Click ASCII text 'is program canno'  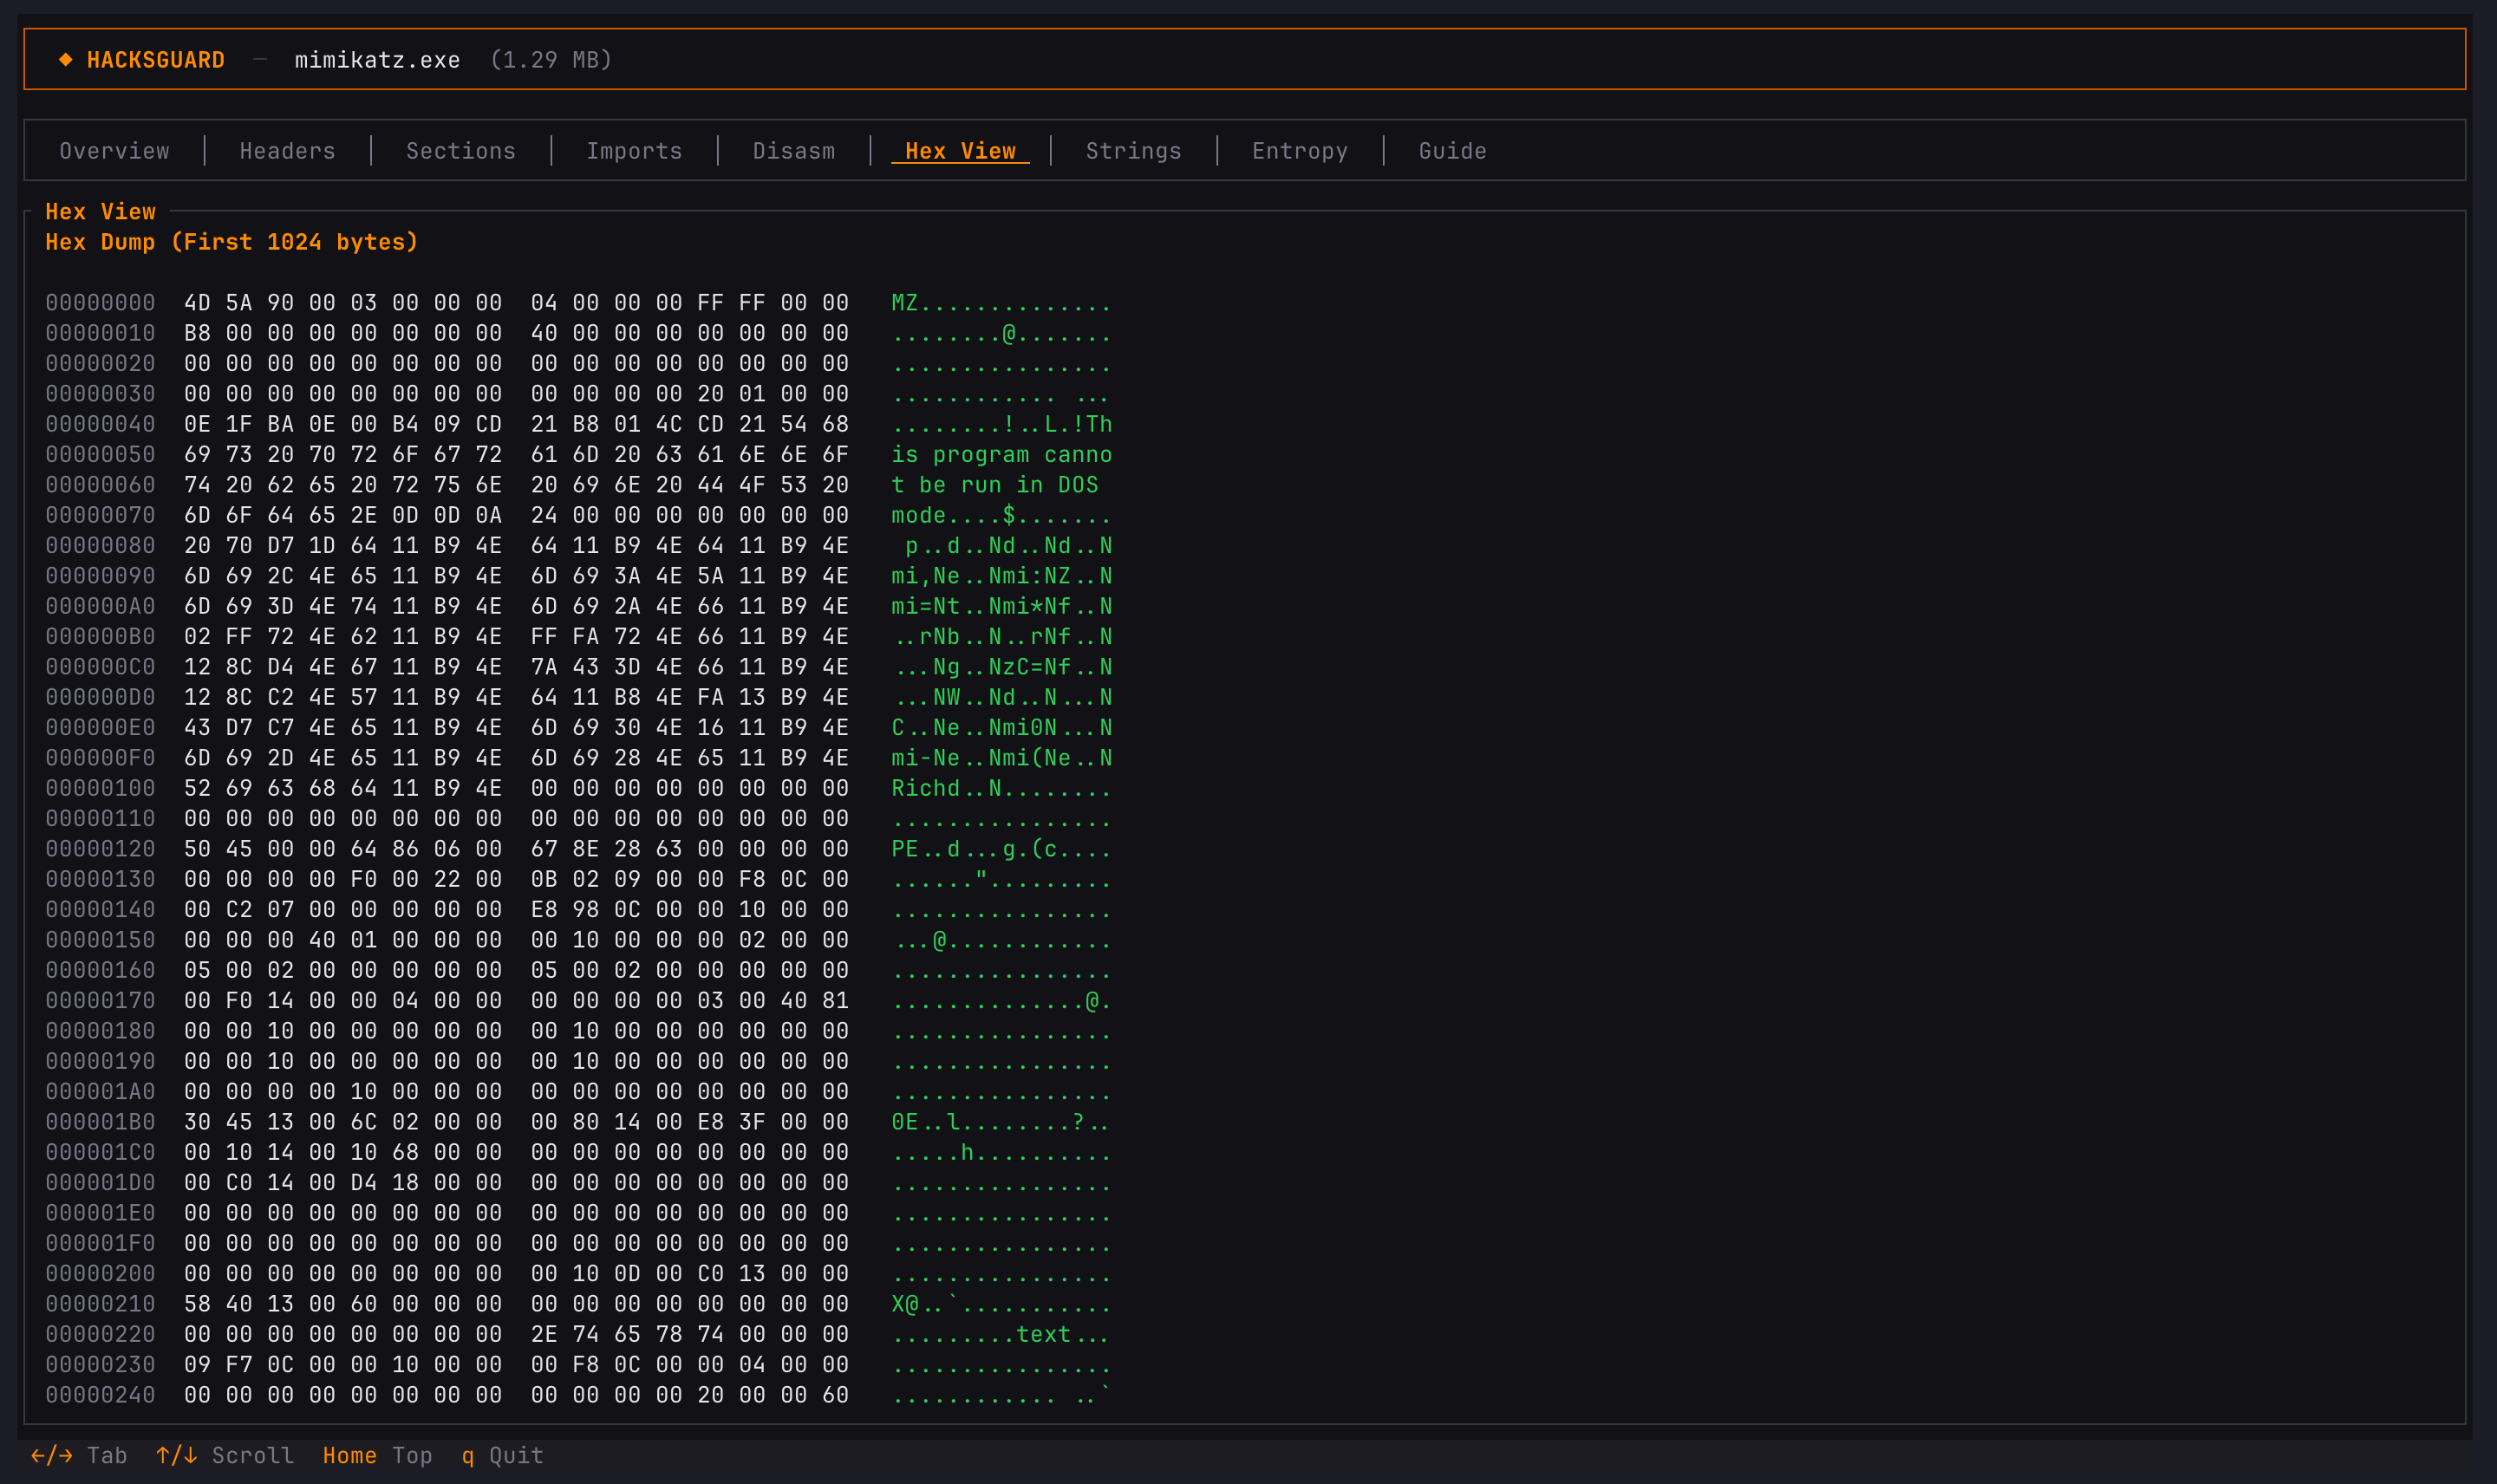[1002, 455]
